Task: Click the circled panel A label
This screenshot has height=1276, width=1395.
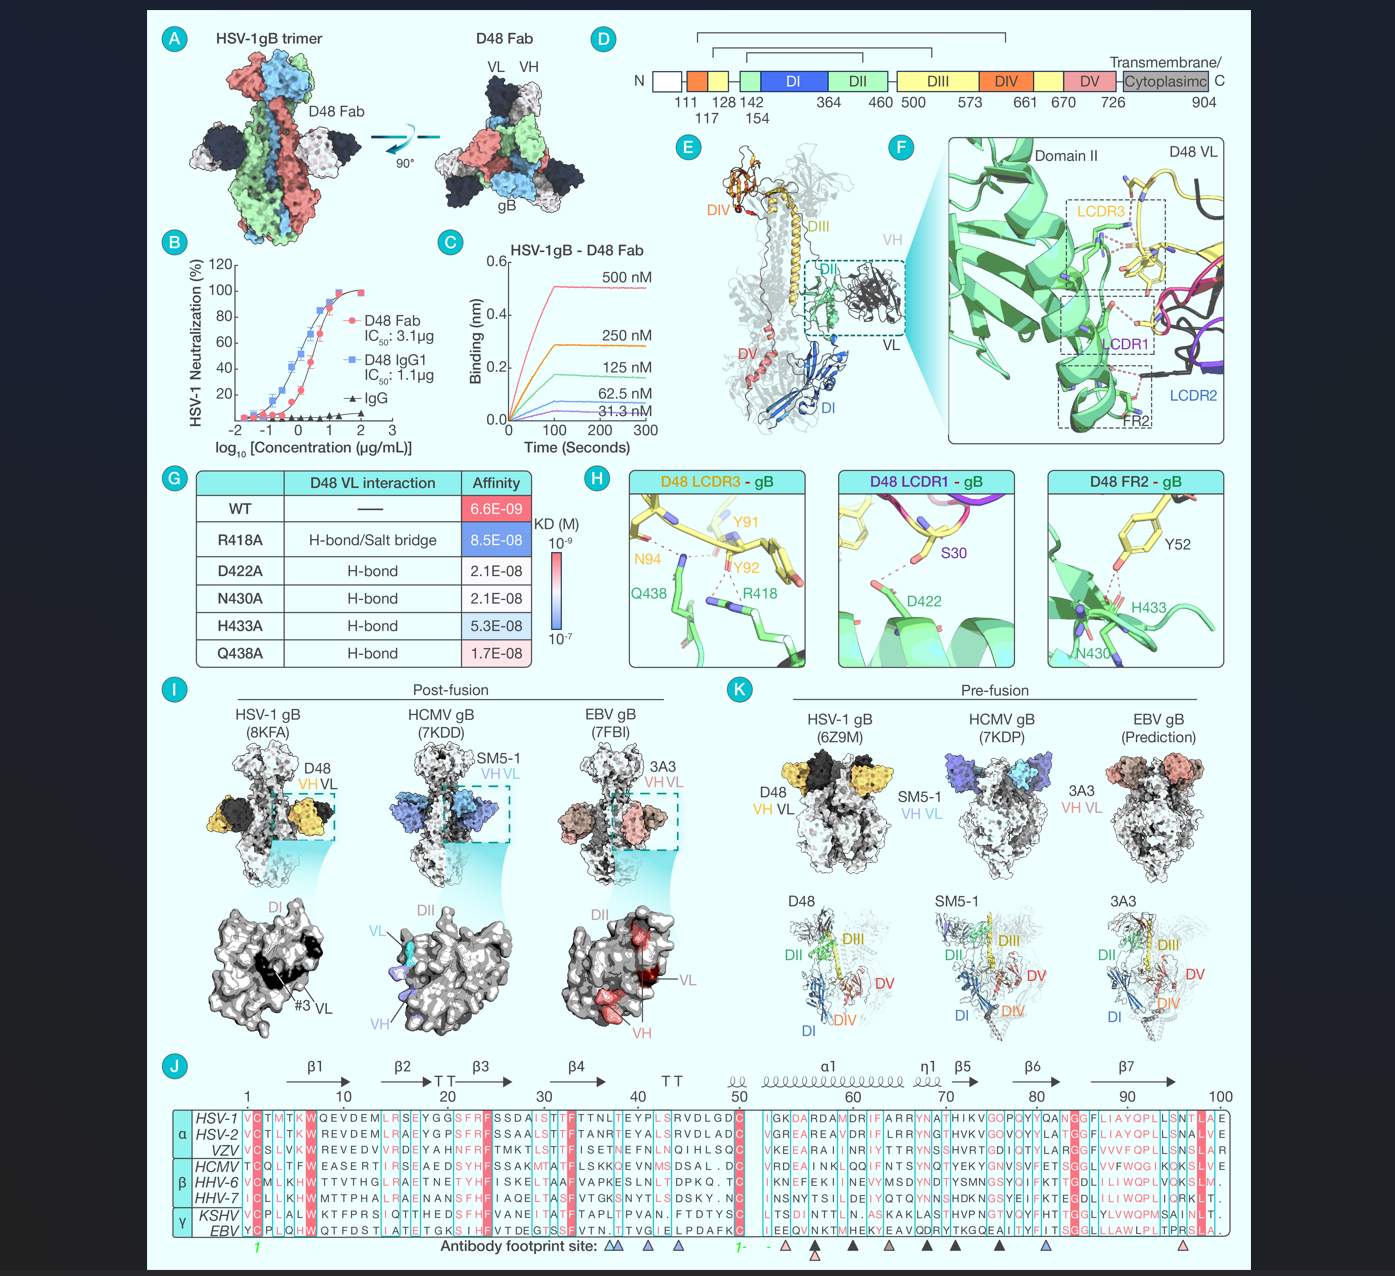Action: [x=174, y=39]
